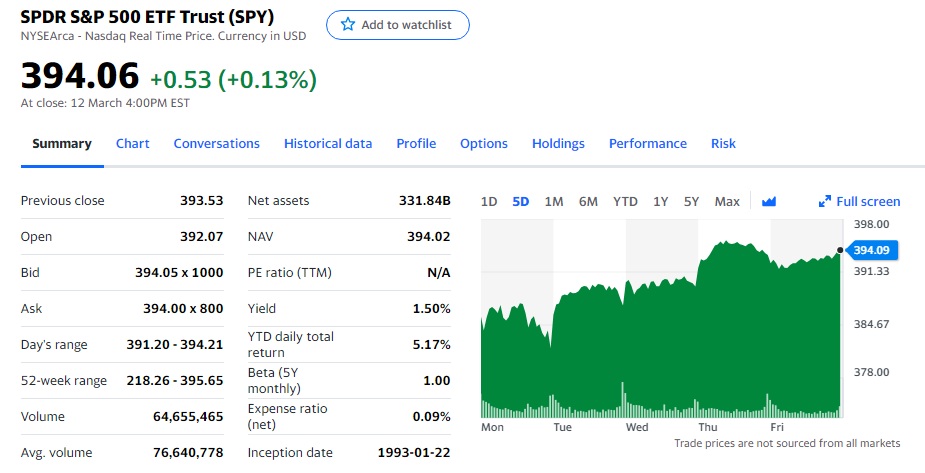Select the 1D chart range
Image resolution: width=925 pixels, height=473 pixels.
489,202
